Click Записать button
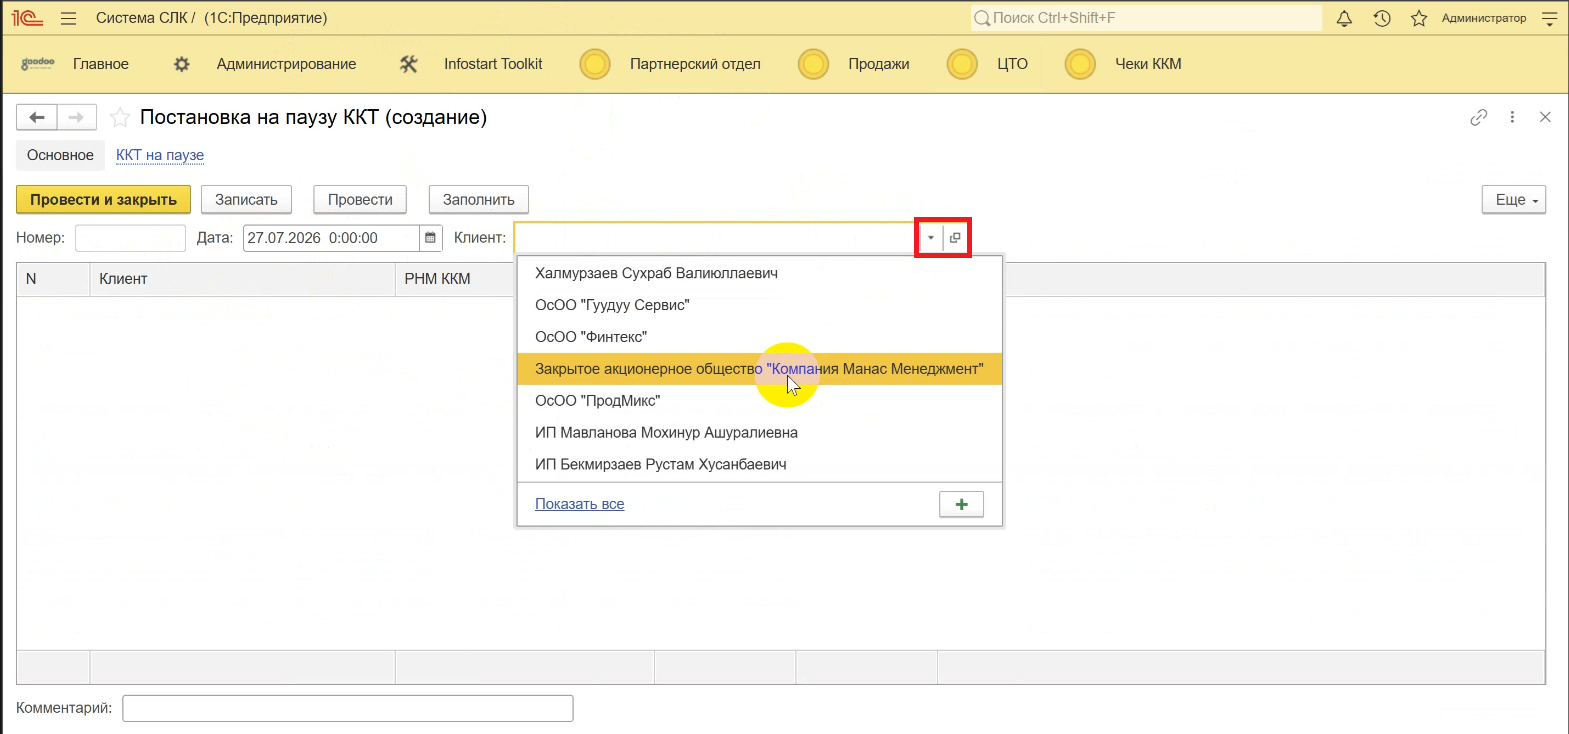This screenshot has height=734, width=1569. 246,200
